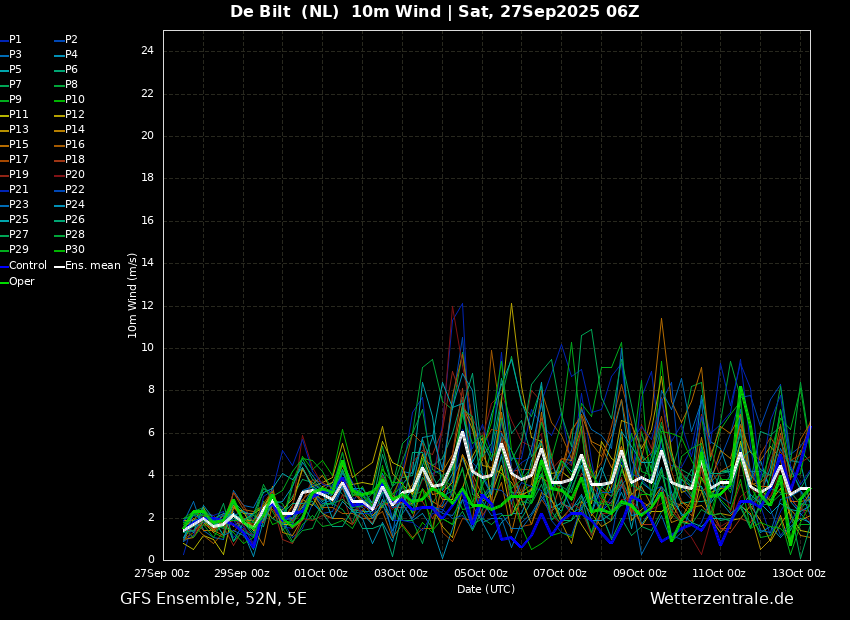Screen dimensions: 850x620
Task: Click the GFS Ensemble, 52N, 5E caption
Action: pos(213,599)
